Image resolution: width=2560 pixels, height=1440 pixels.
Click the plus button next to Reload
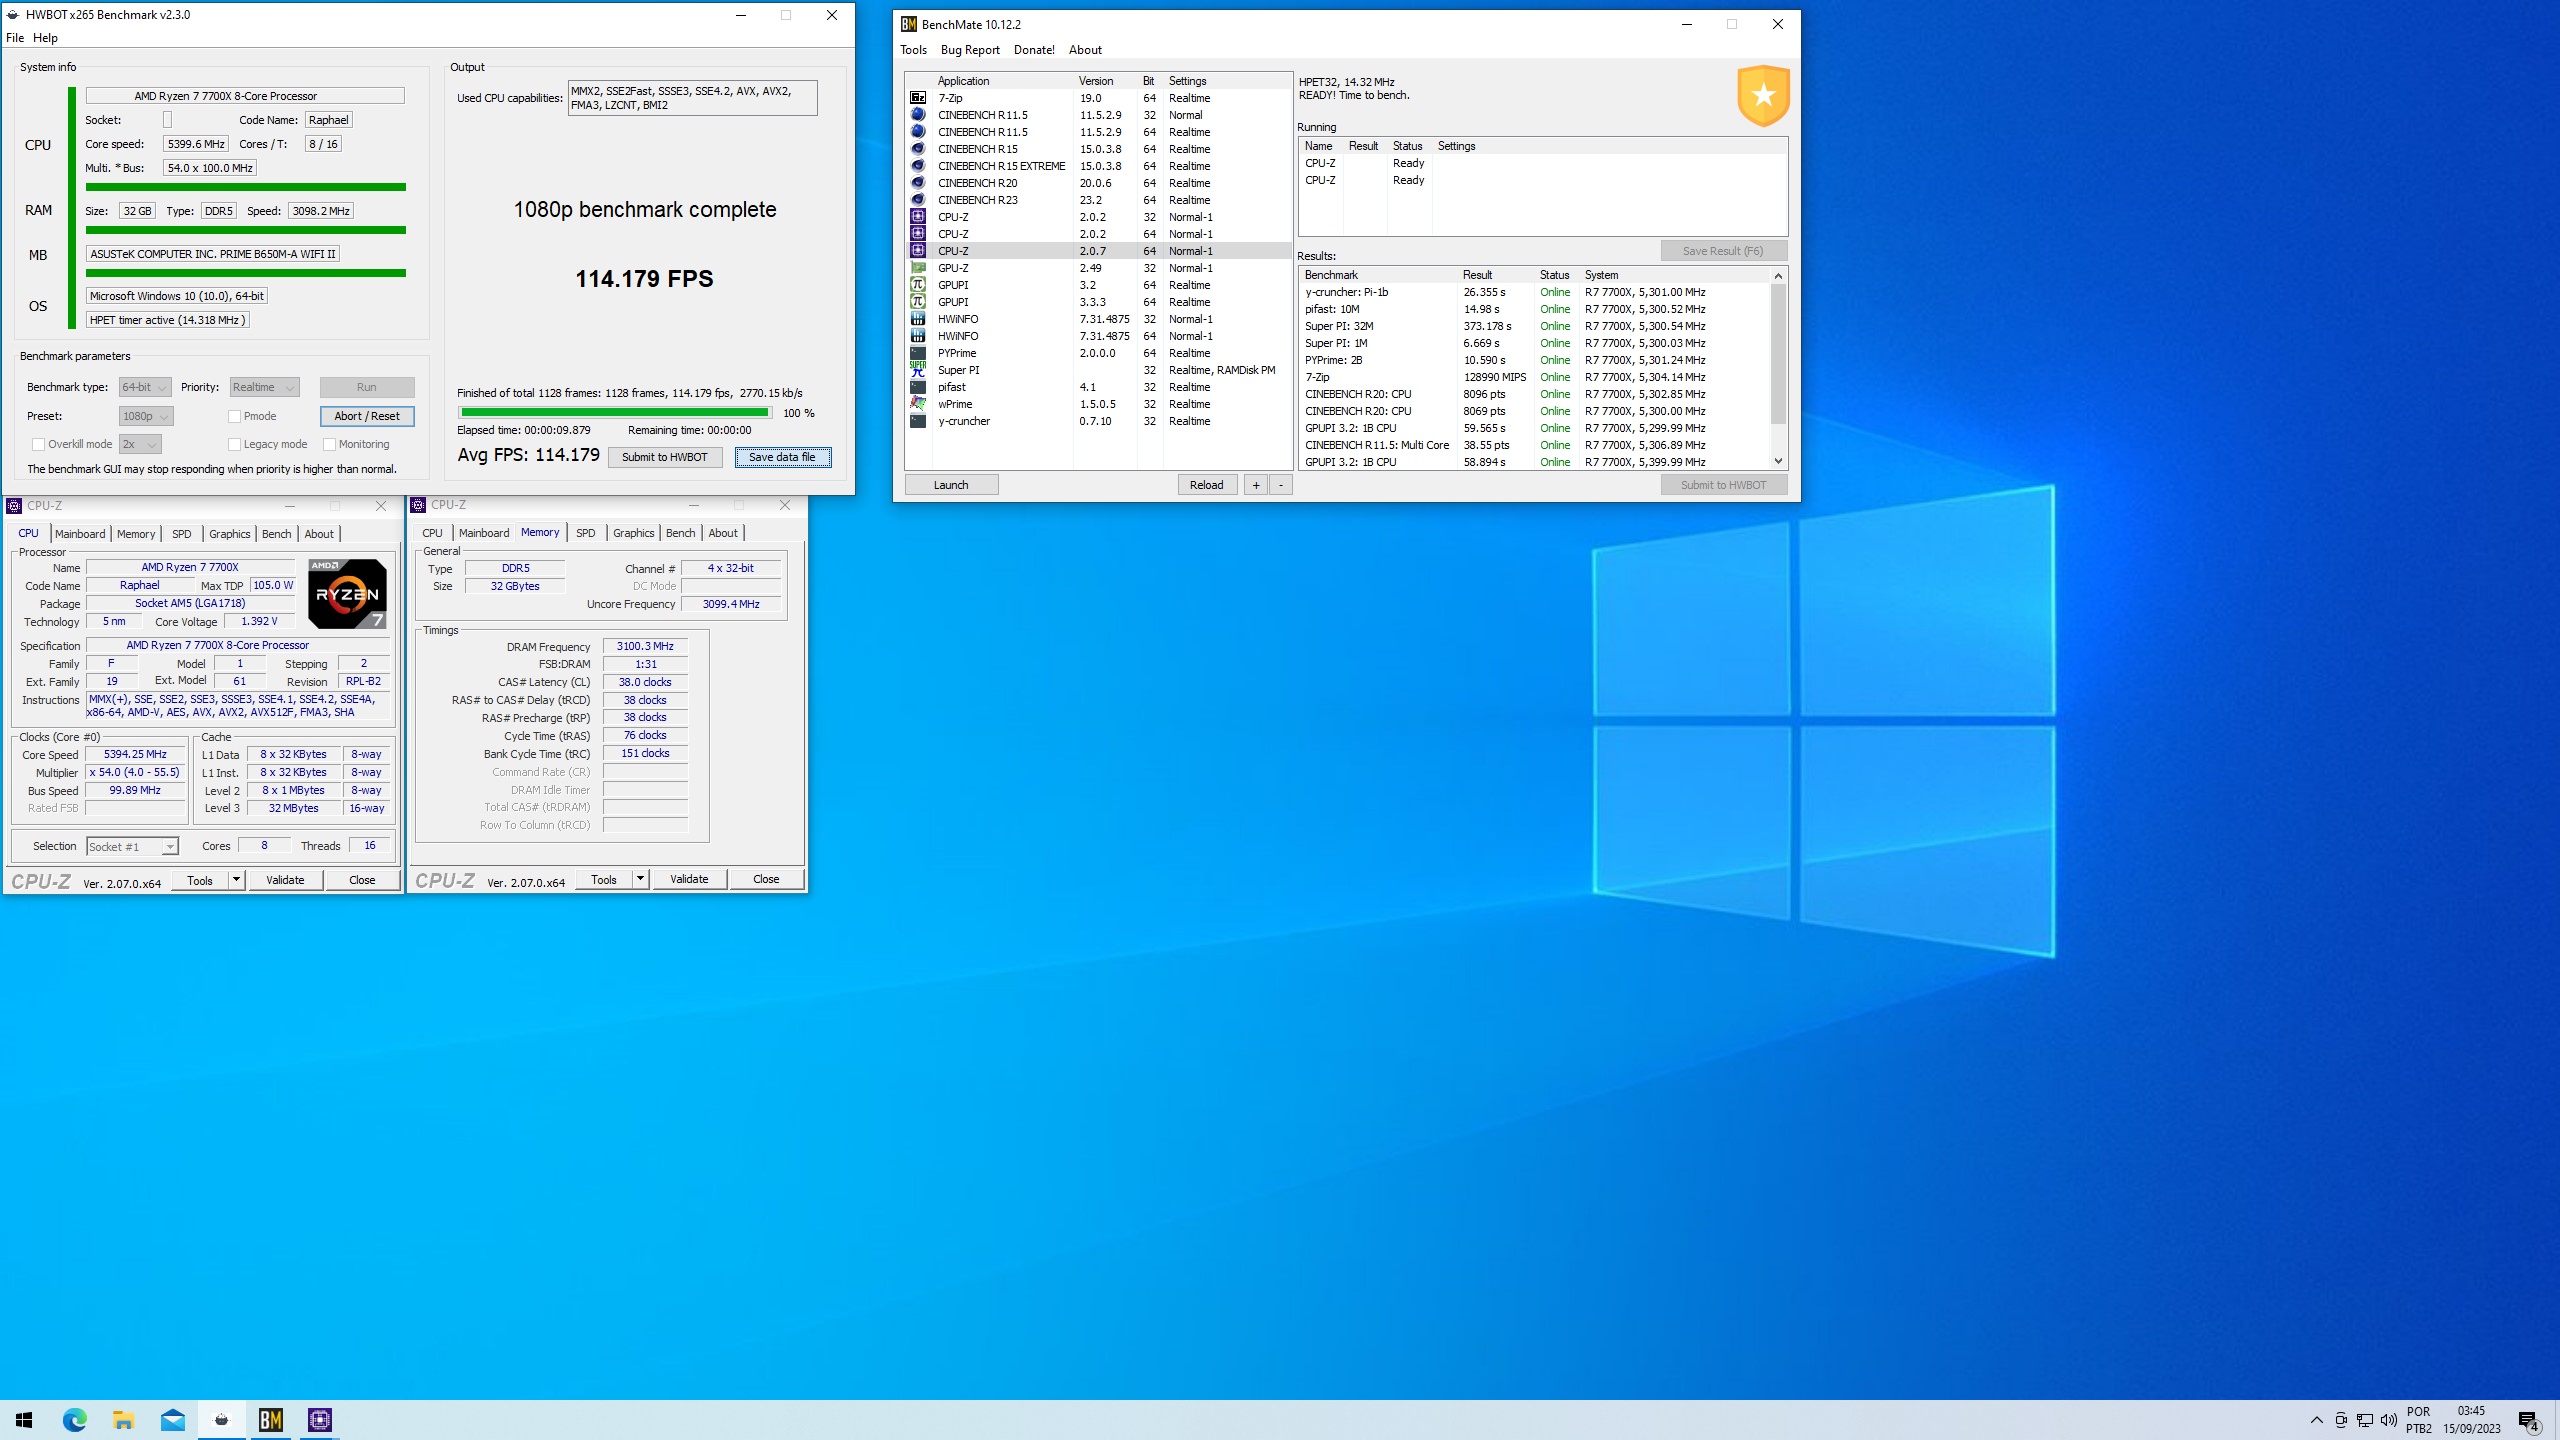click(1256, 485)
